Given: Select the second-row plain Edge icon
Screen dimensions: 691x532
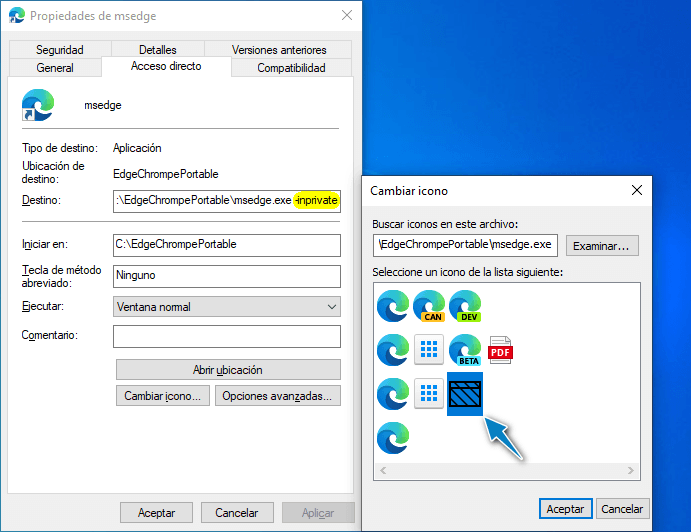Looking at the screenshot, I should click(x=393, y=350).
